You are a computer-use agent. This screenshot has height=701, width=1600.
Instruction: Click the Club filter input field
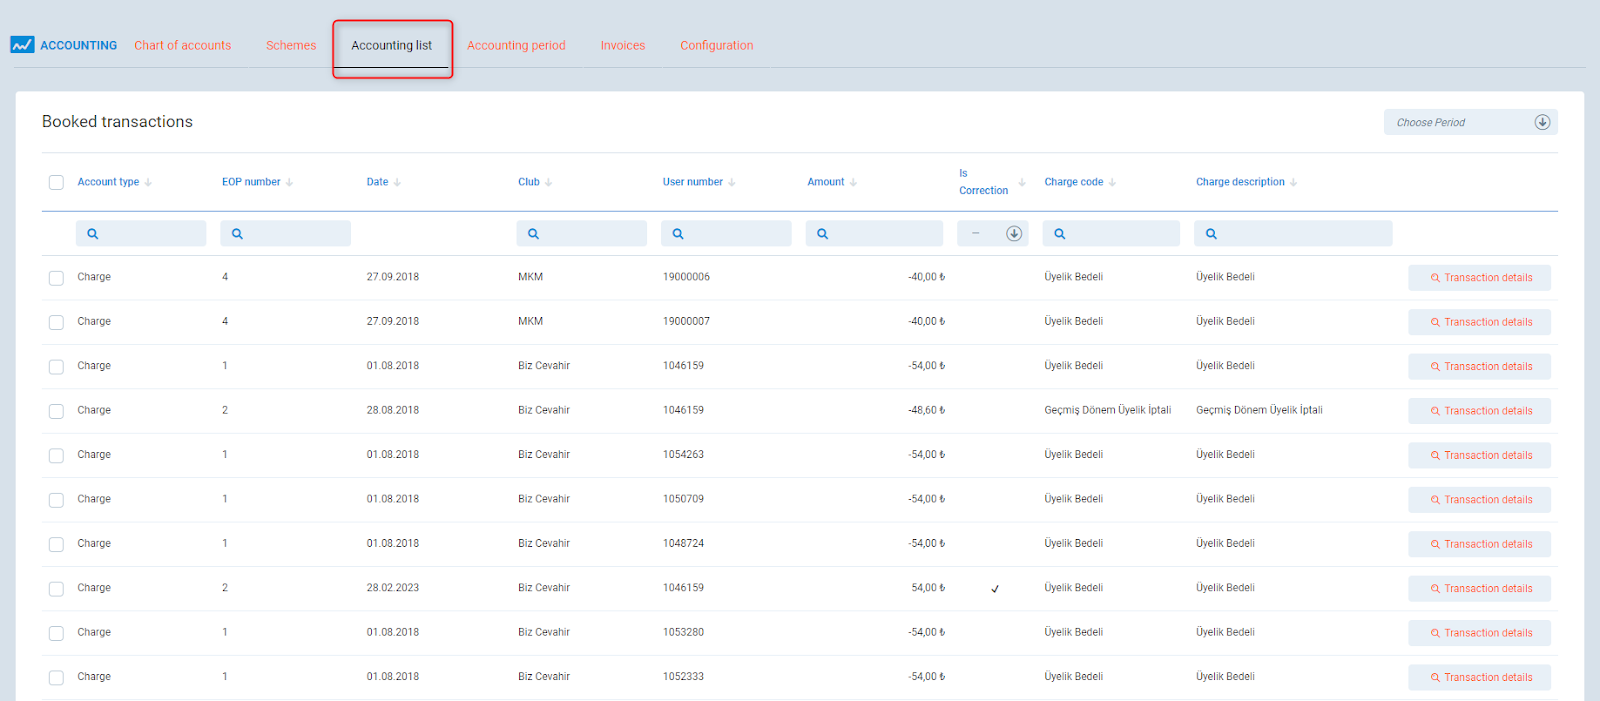click(590, 234)
